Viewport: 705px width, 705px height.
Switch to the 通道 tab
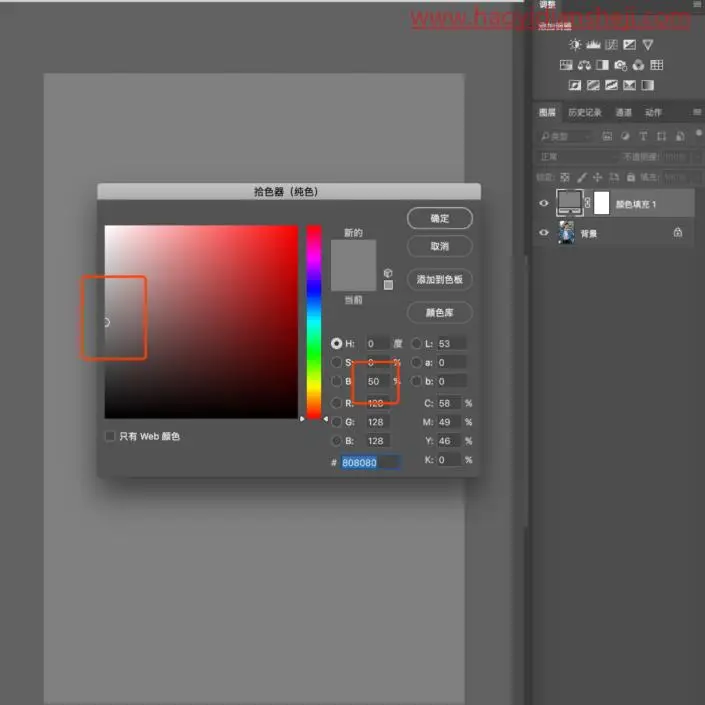pyautogui.click(x=624, y=112)
